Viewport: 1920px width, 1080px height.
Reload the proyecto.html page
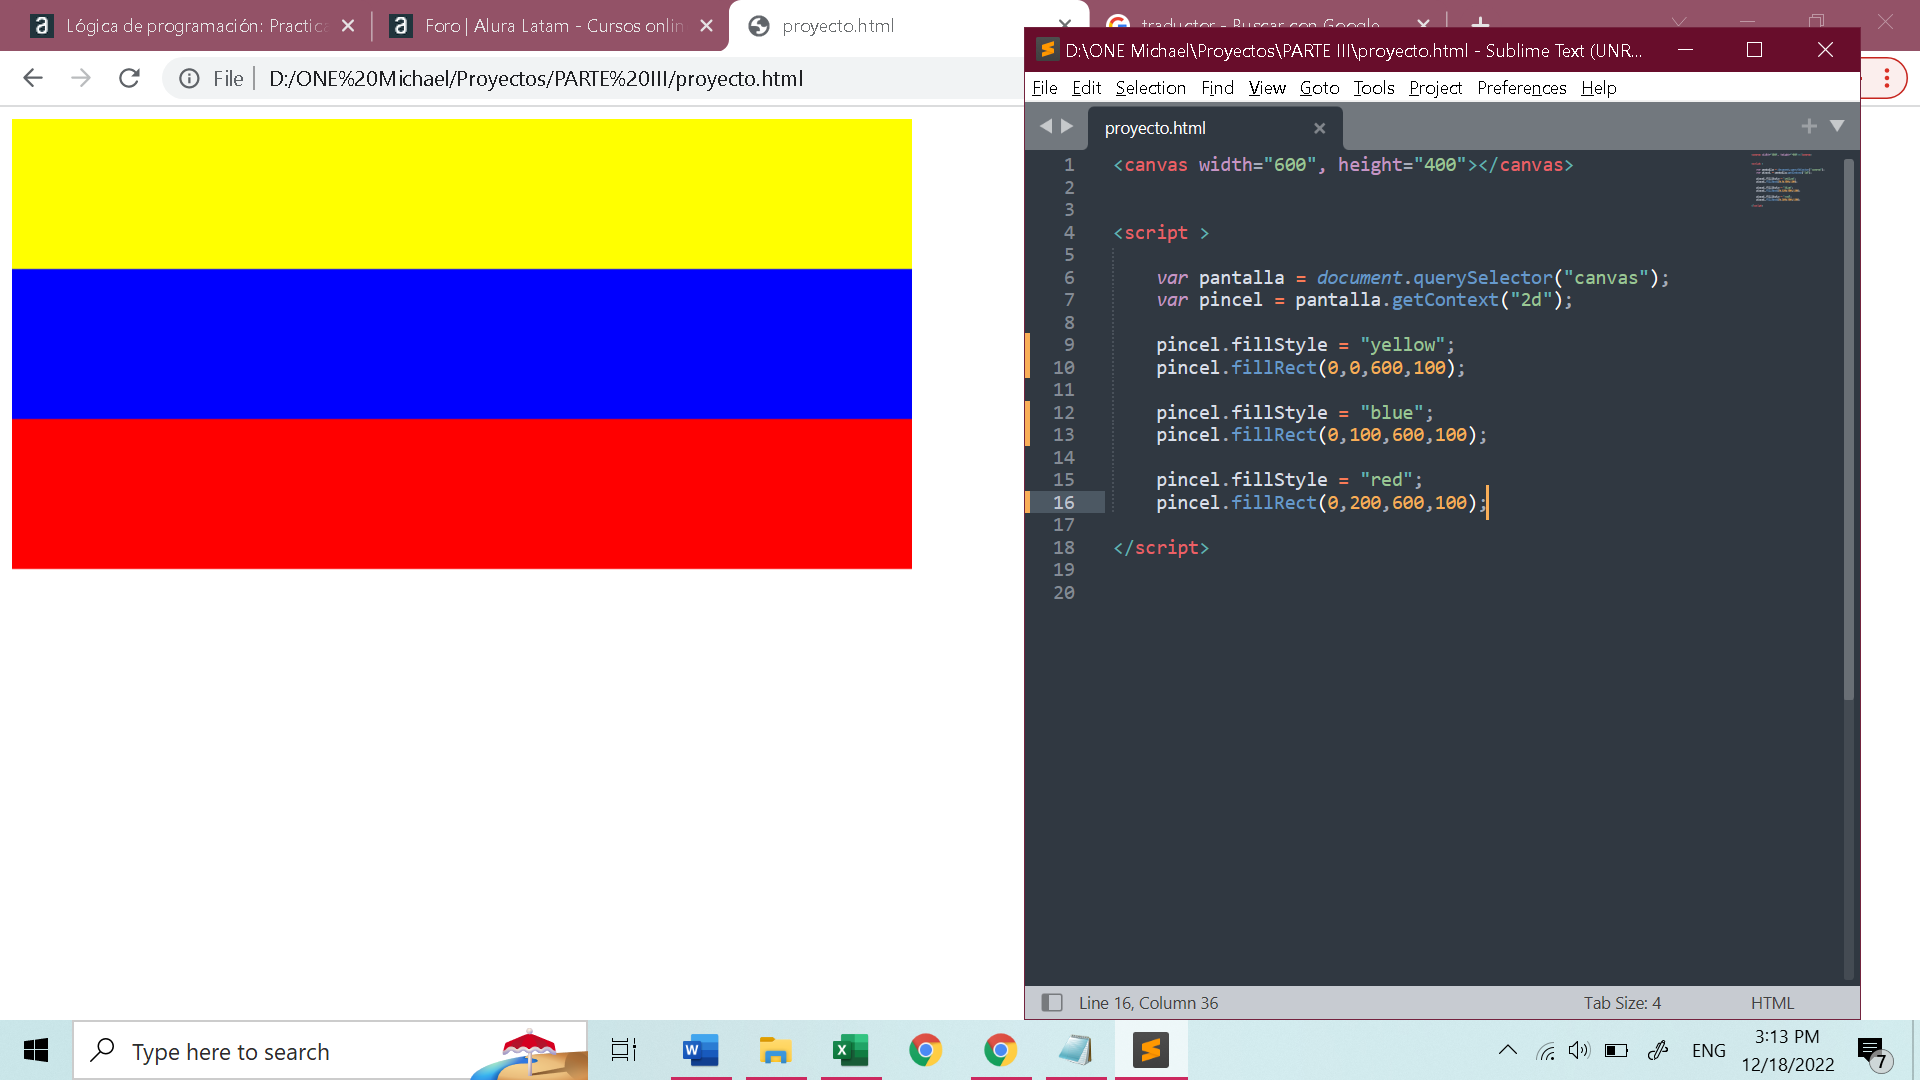click(129, 78)
